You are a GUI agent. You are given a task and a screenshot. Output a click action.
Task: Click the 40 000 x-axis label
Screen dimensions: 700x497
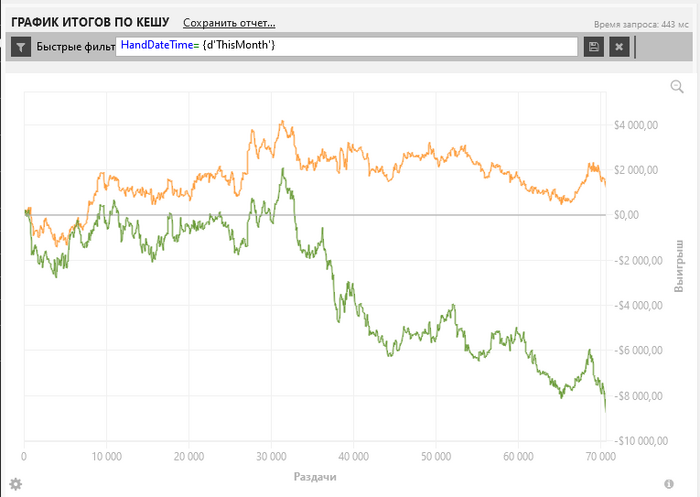coord(354,456)
